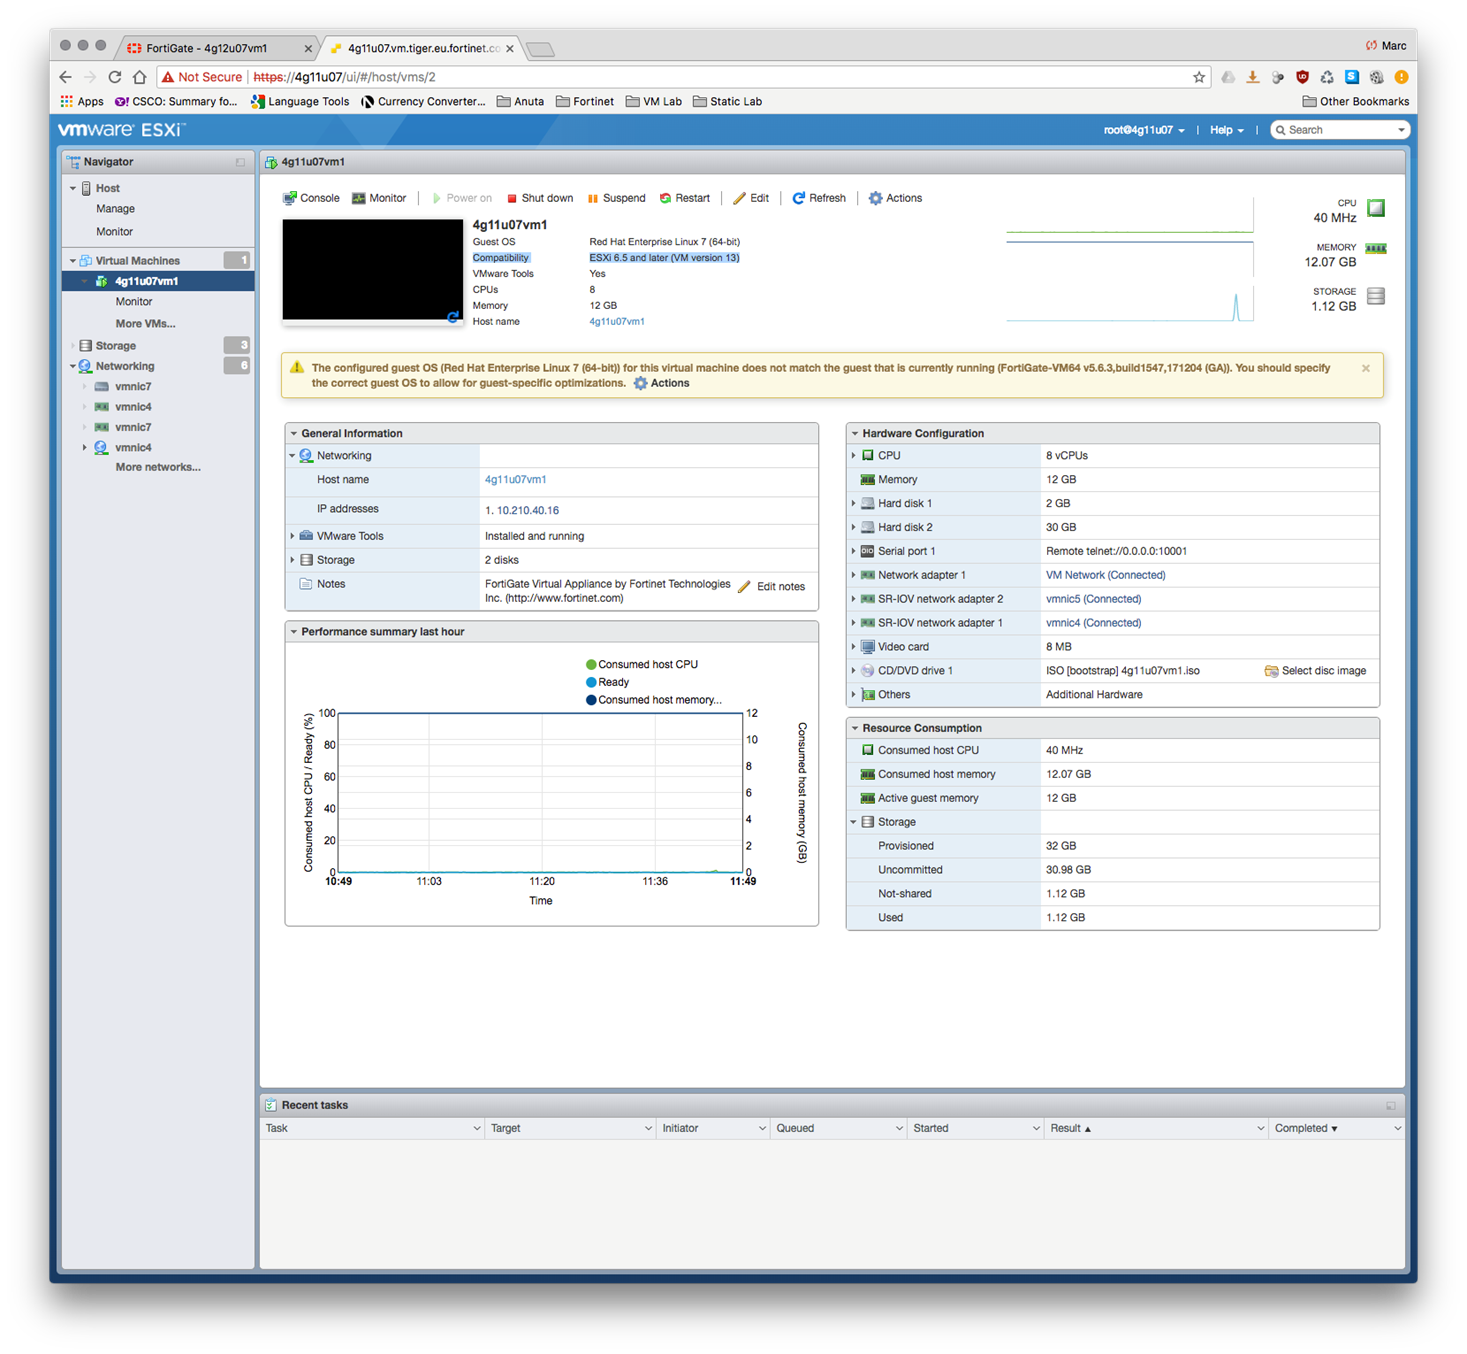Open the Actions gear menu in toolbar
The width and height of the screenshot is (1467, 1354).
895,198
